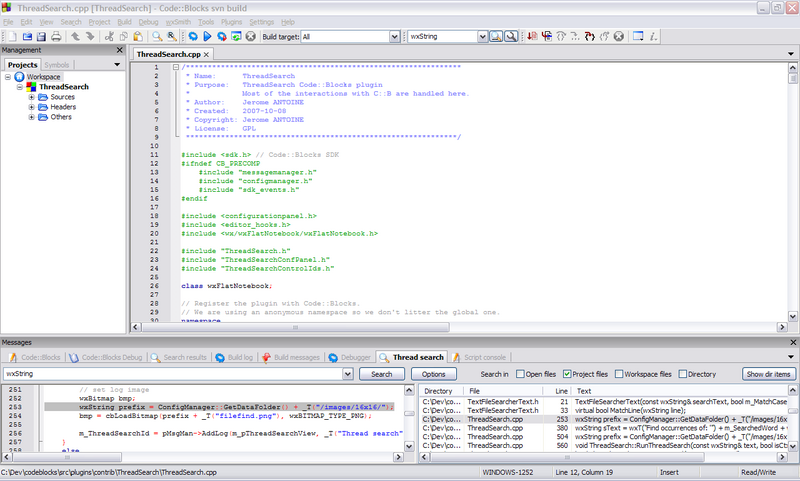Save the file with the floppy icon
This screenshot has width=800, height=481.
[x=41, y=36]
